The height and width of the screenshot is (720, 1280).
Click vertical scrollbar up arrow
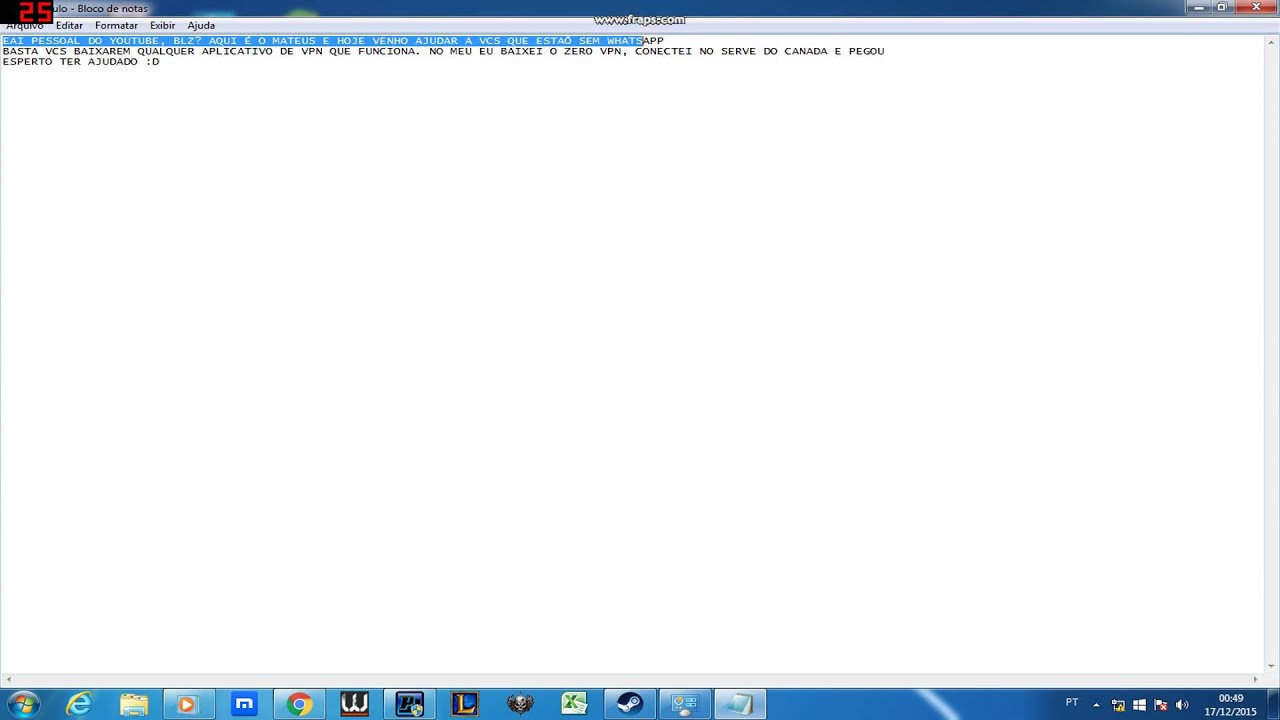click(1272, 41)
